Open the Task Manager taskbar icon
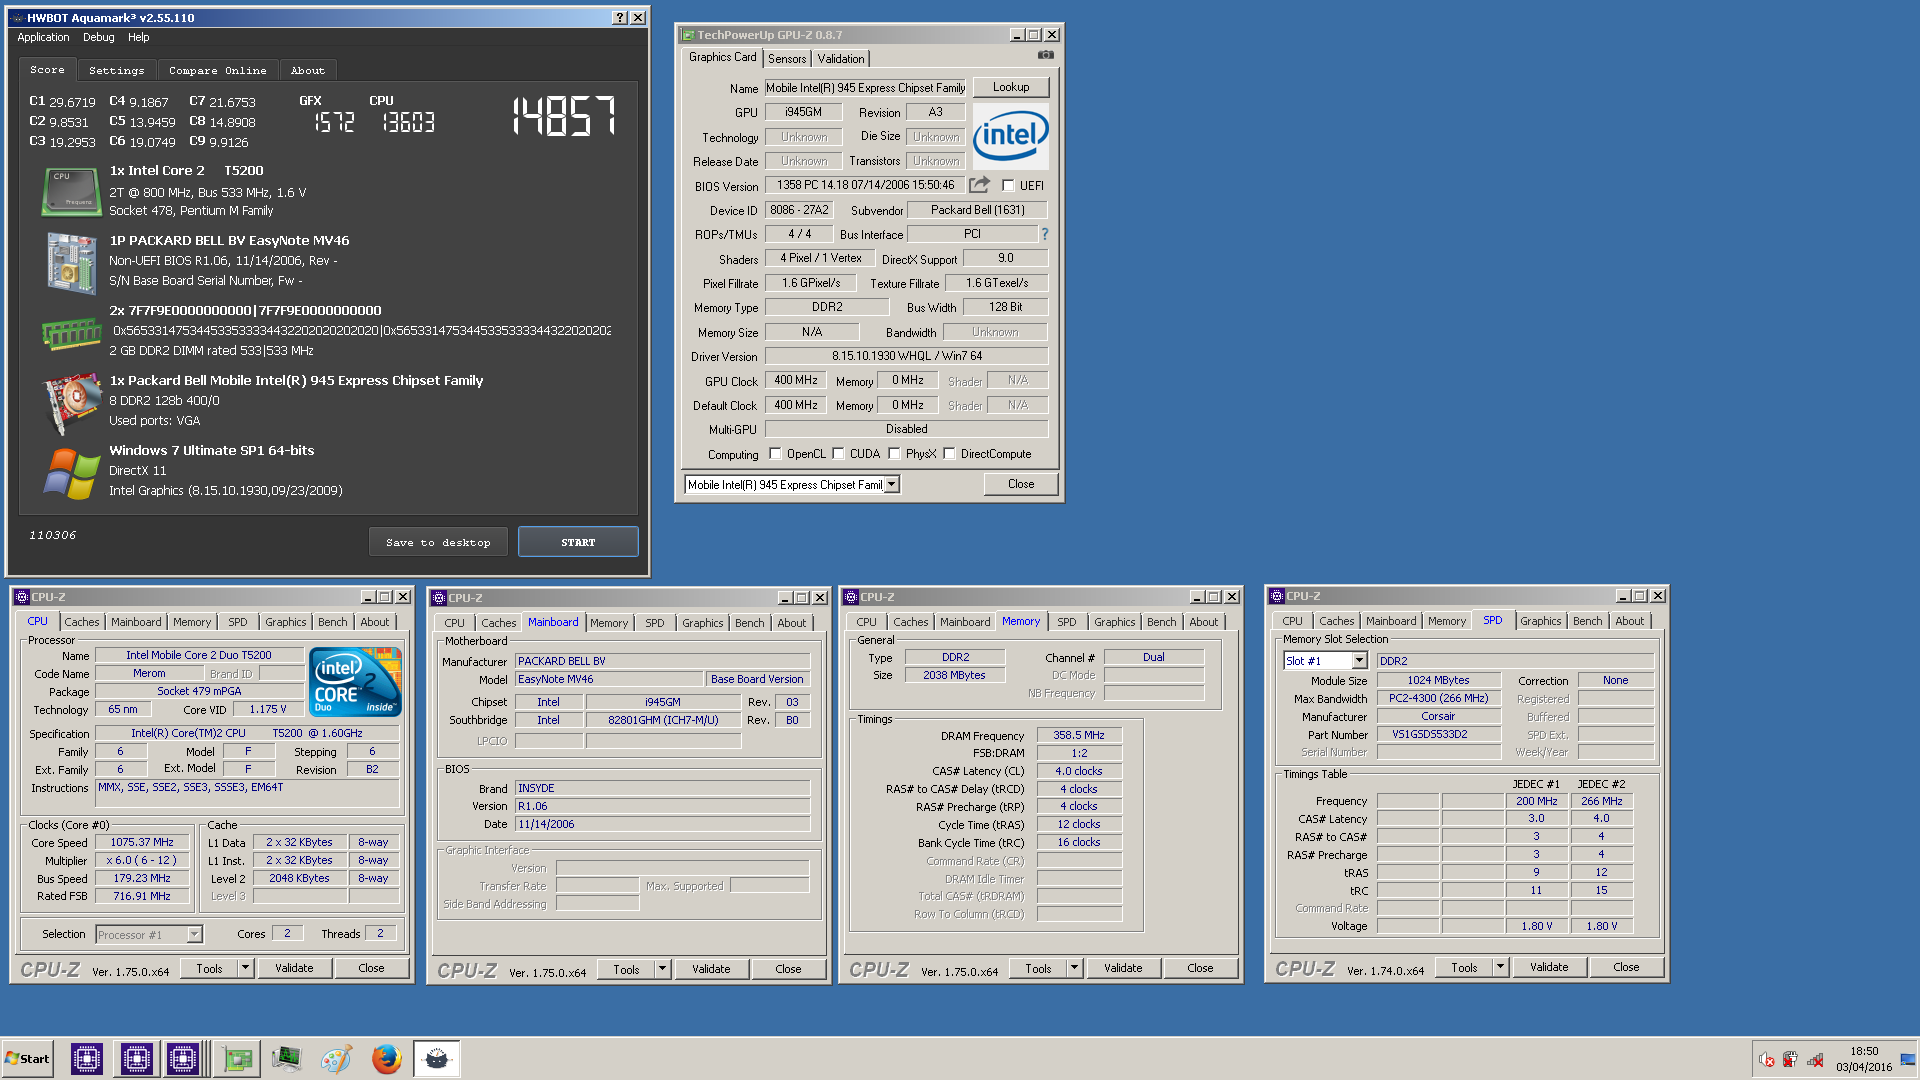Image resolution: width=1920 pixels, height=1080 pixels. coord(287,1059)
